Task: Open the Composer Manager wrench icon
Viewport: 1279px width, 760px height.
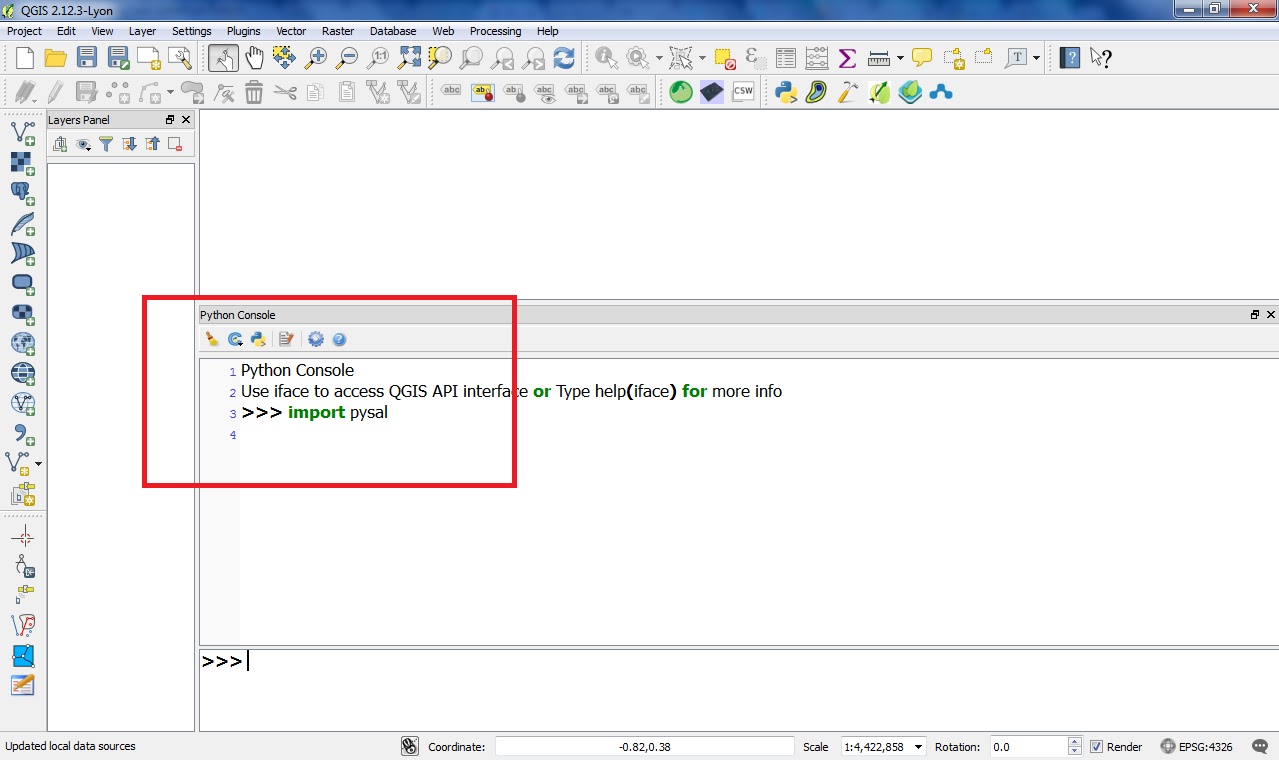Action: pos(180,58)
